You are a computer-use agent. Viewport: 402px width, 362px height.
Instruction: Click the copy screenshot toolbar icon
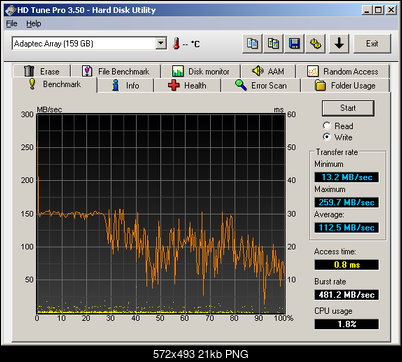pos(273,44)
